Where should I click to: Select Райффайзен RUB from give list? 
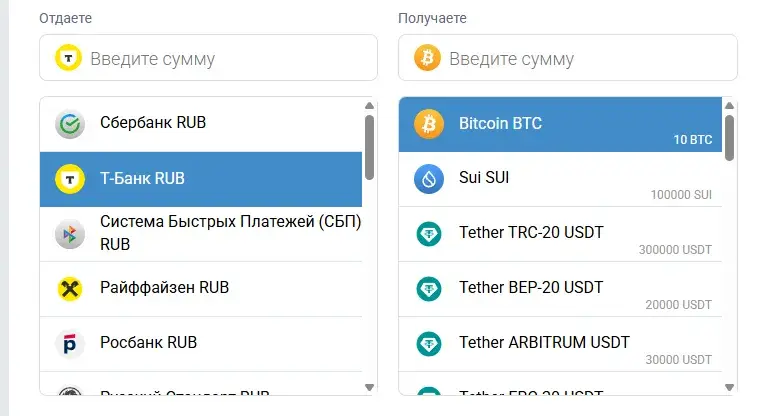tap(201, 289)
